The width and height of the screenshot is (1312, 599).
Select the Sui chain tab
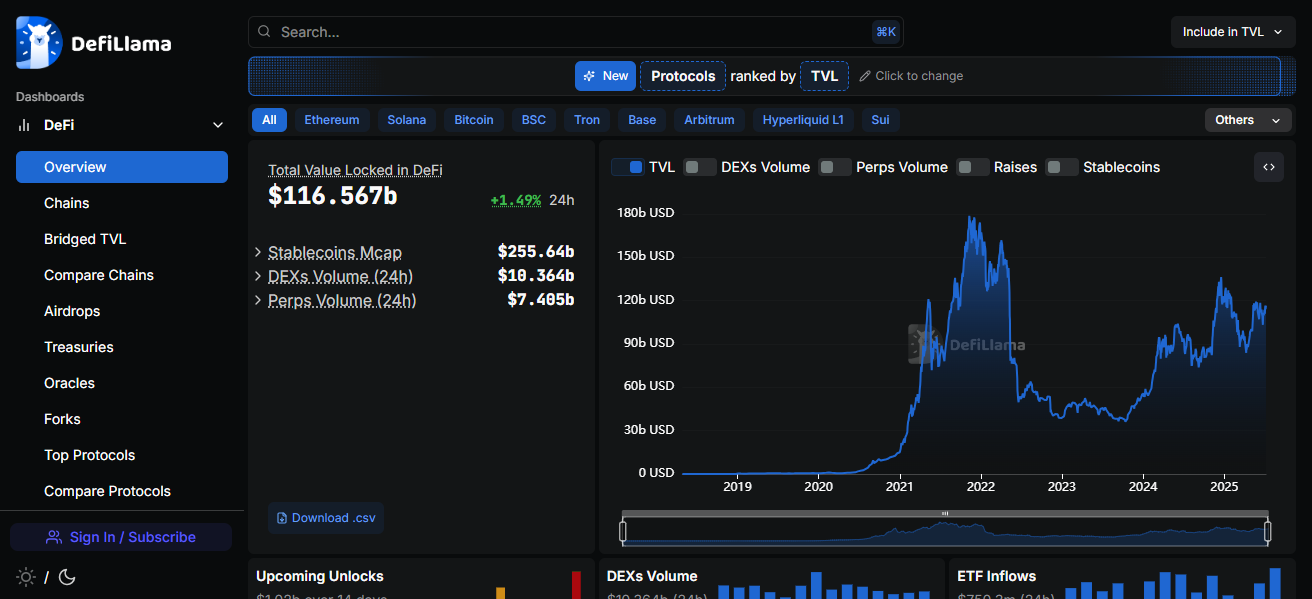coord(880,120)
